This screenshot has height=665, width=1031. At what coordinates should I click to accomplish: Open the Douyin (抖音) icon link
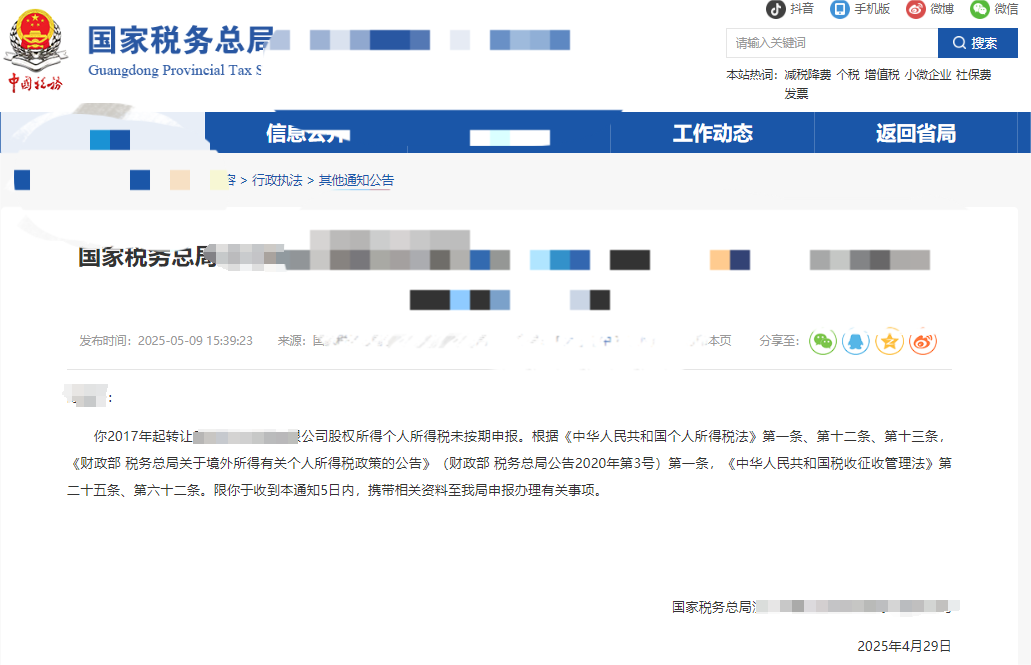pyautogui.click(x=775, y=9)
